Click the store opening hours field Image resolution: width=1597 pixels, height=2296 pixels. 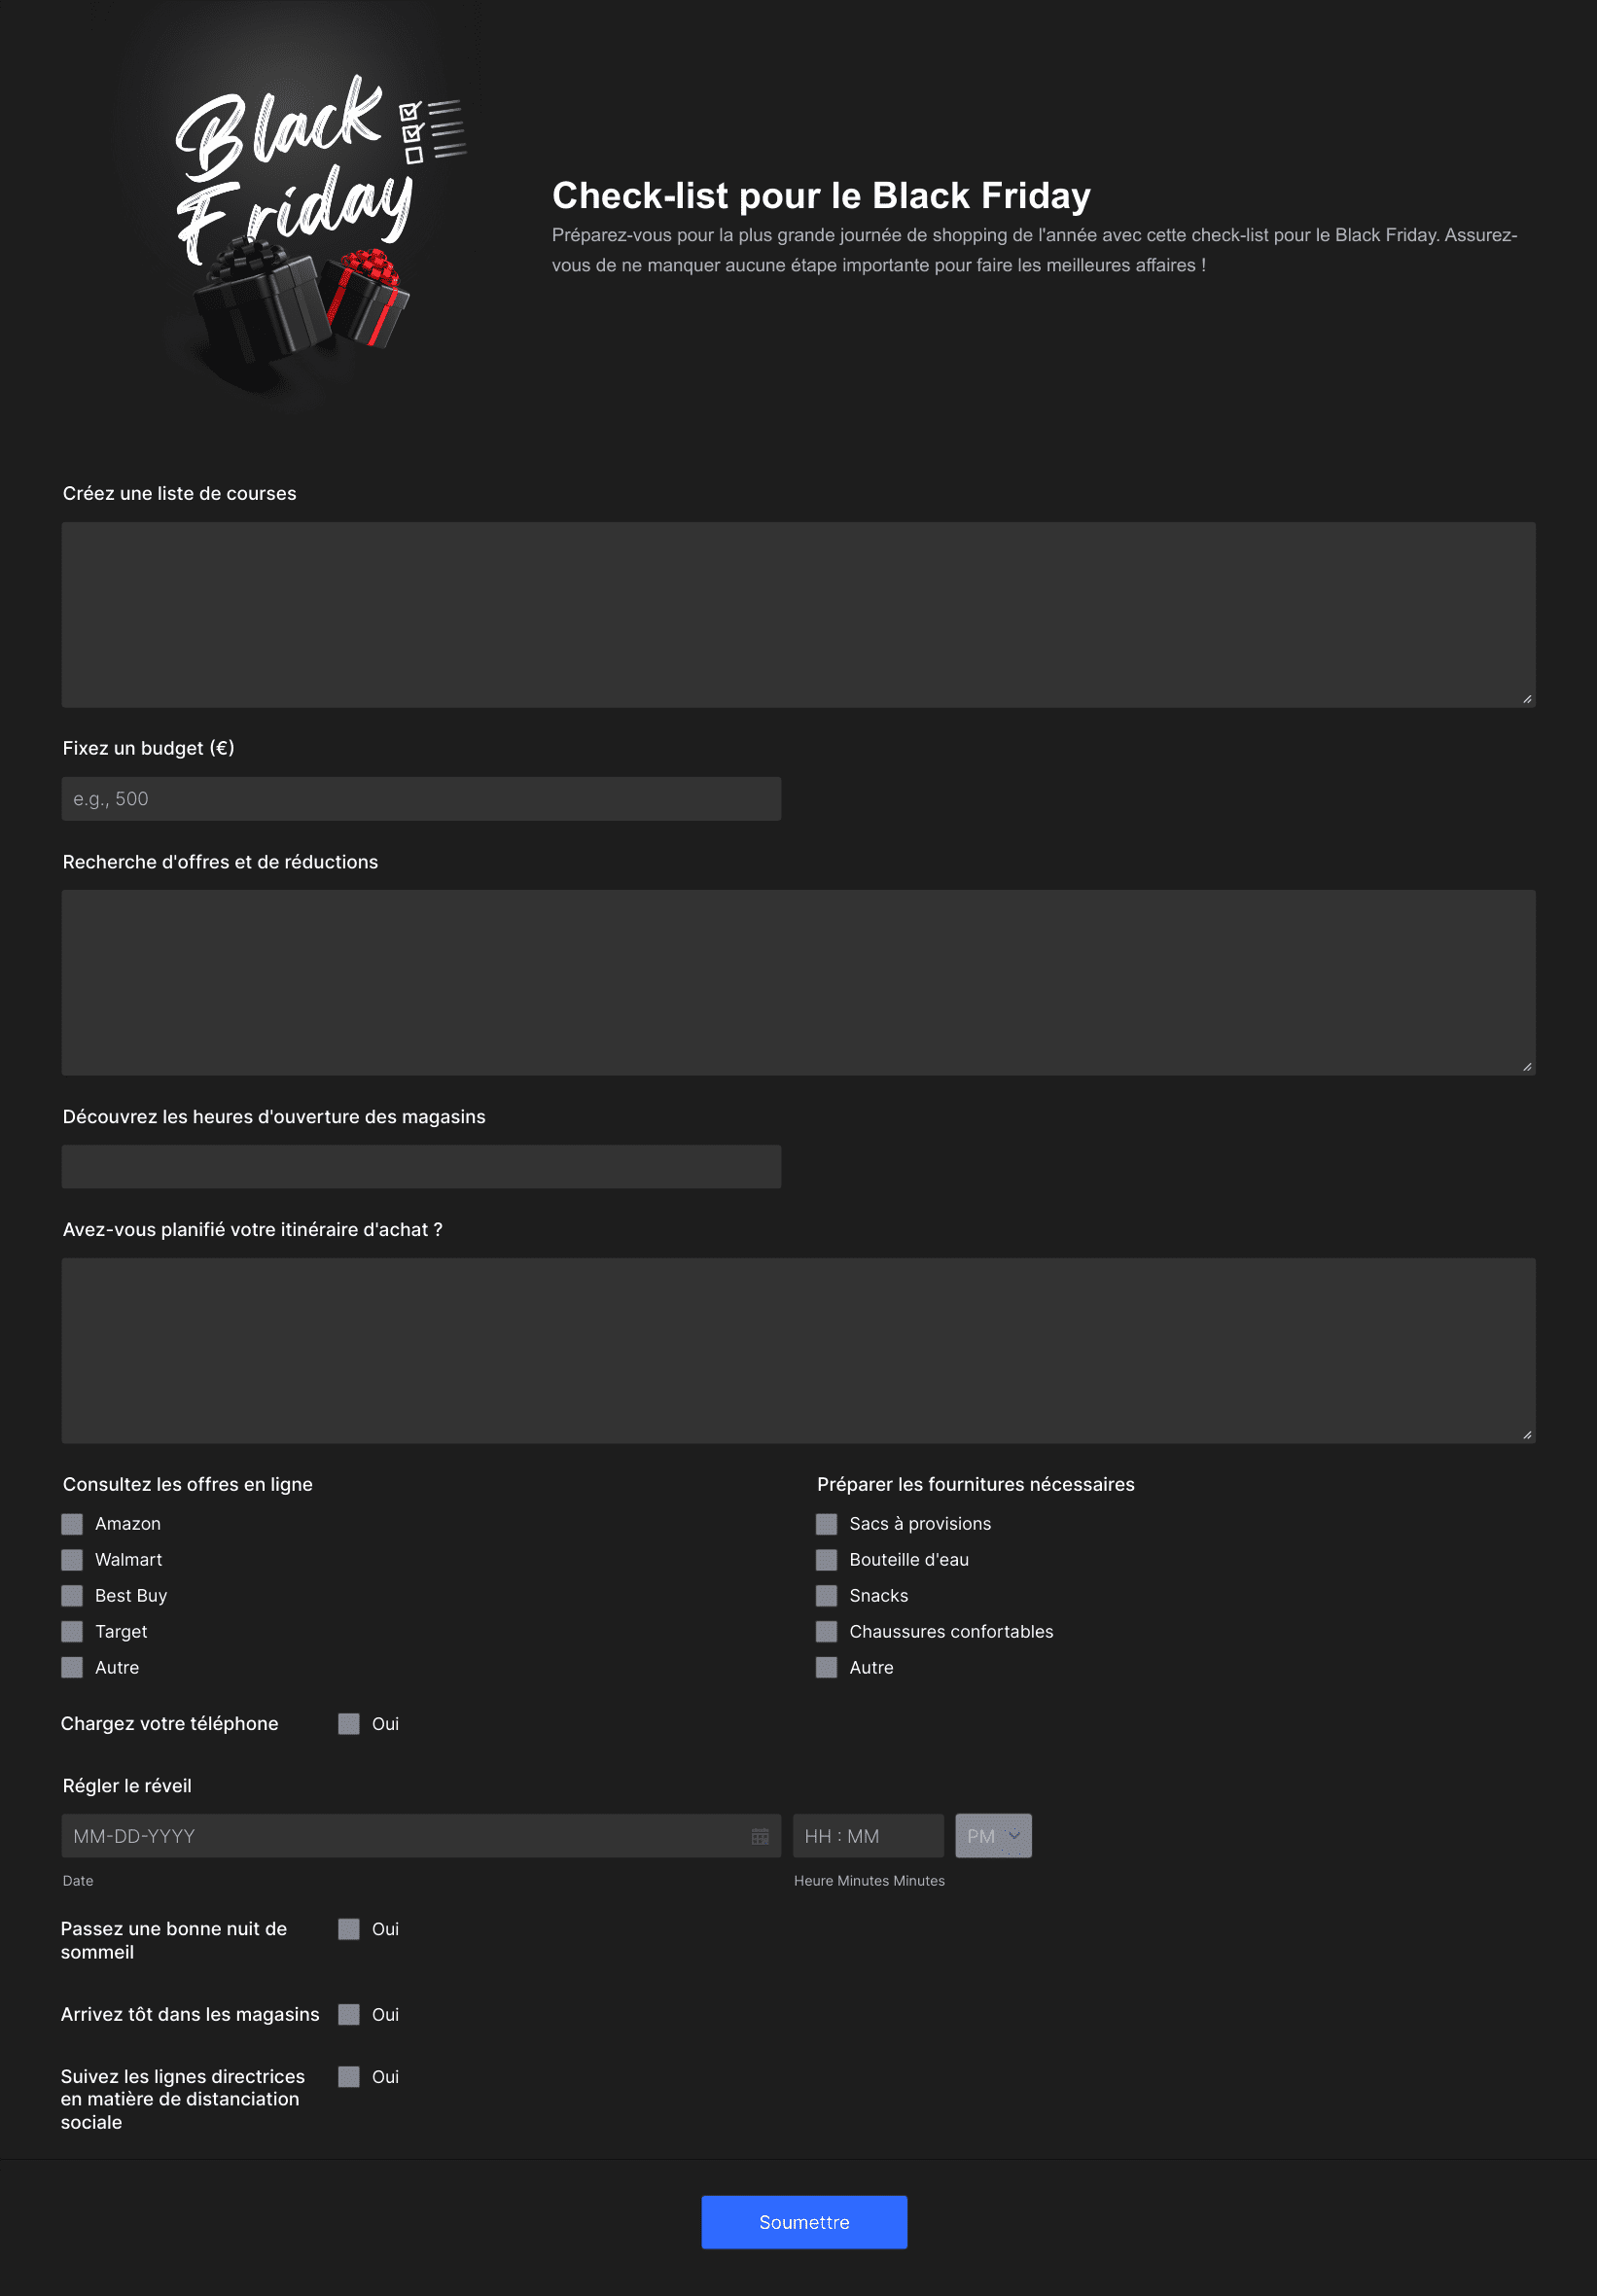click(x=420, y=1167)
